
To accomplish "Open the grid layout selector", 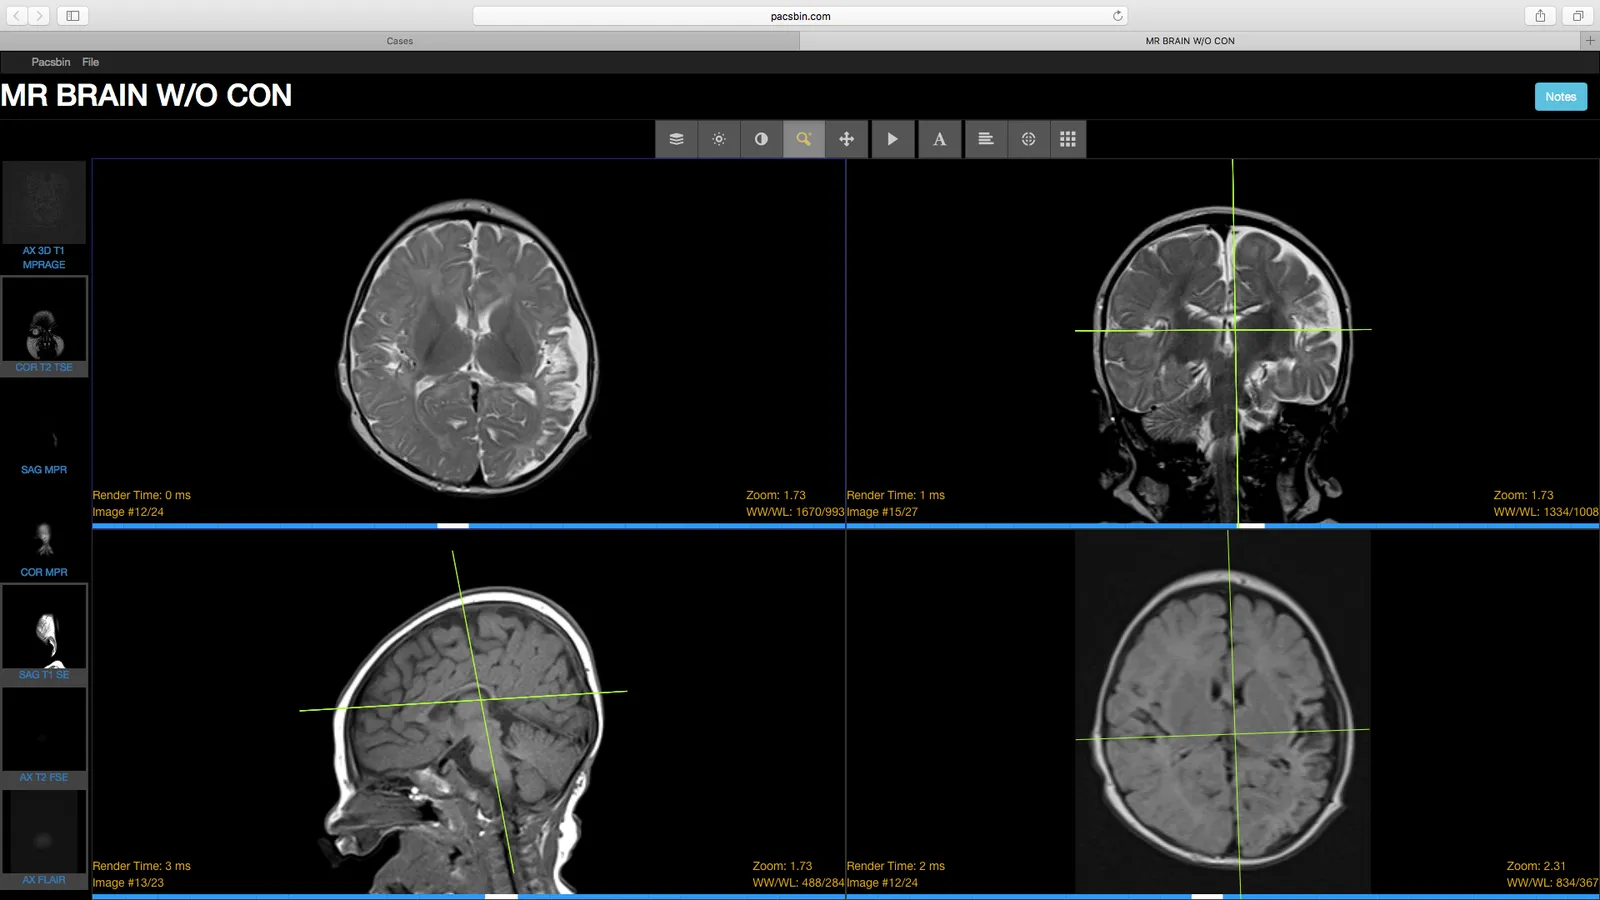I will pyautogui.click(x=1068, y=139).
